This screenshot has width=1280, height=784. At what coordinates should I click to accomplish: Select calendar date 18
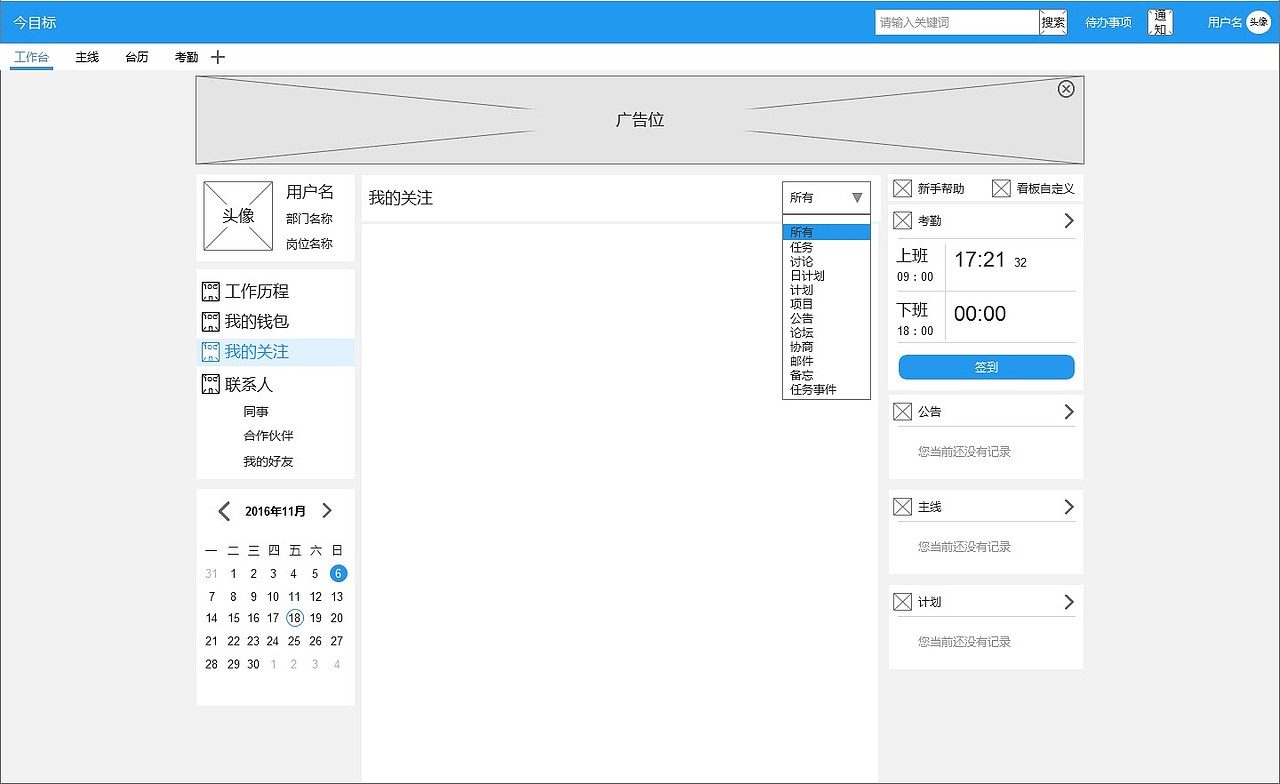[294, 618]
